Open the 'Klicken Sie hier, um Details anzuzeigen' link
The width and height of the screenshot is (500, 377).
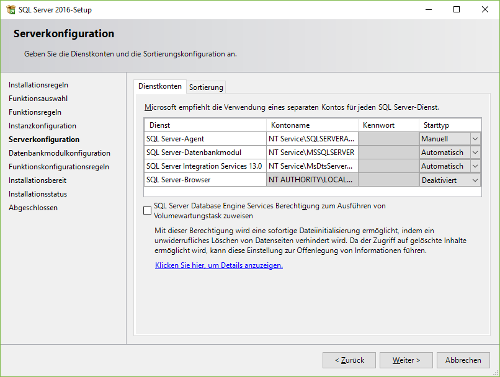click(x=219, y=265)
